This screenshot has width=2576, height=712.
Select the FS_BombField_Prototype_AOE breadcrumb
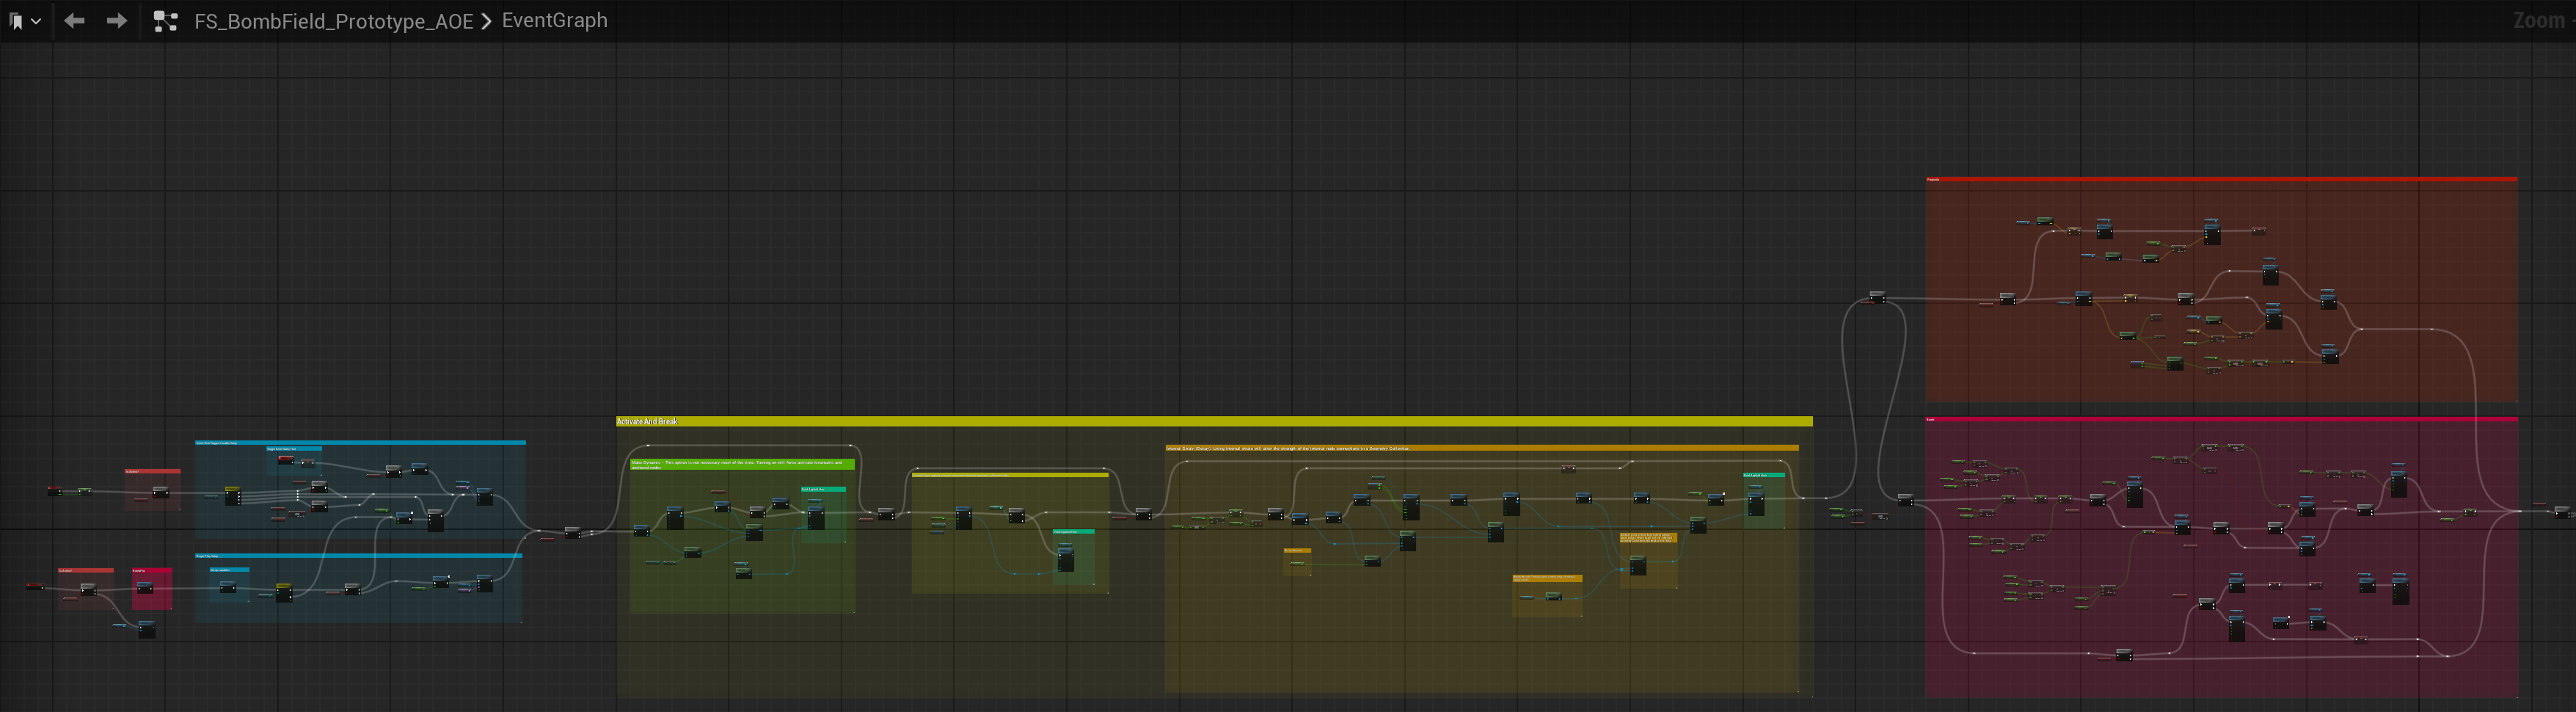333,21
